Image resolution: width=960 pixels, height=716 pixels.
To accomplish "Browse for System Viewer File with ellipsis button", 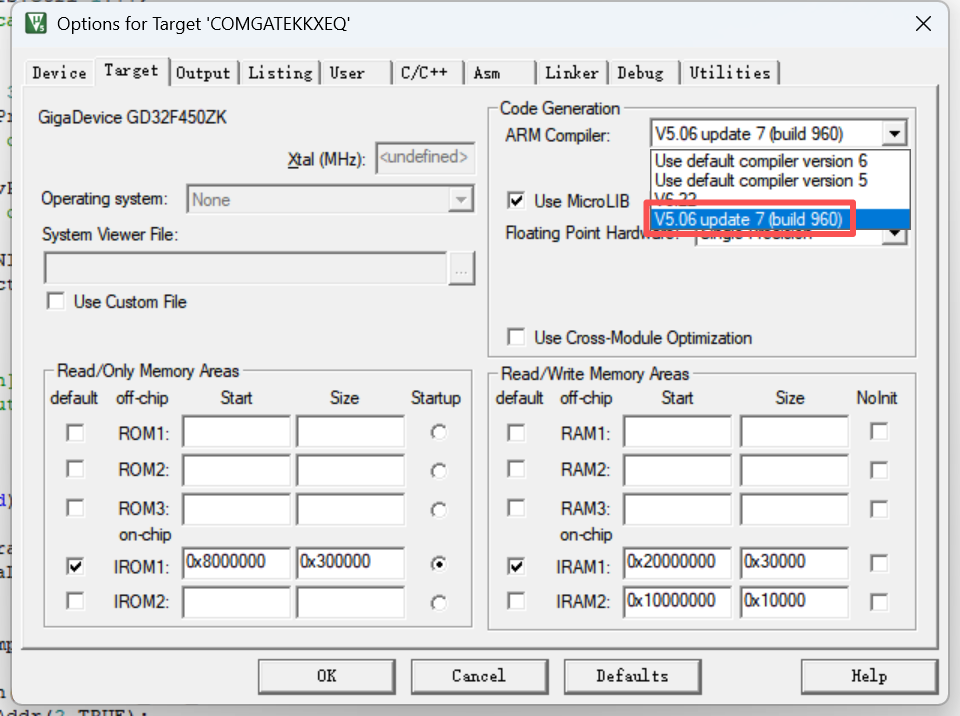I will click(x=462, y=269).
